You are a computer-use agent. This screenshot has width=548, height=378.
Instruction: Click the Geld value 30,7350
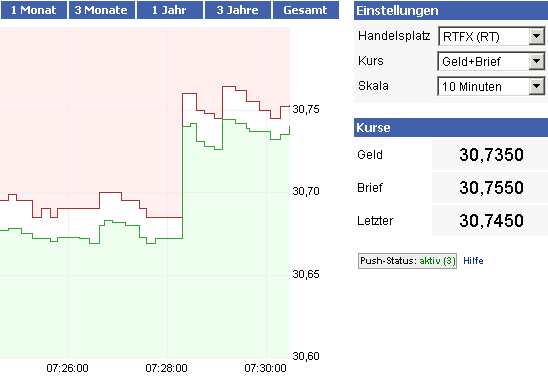[491, 155]
